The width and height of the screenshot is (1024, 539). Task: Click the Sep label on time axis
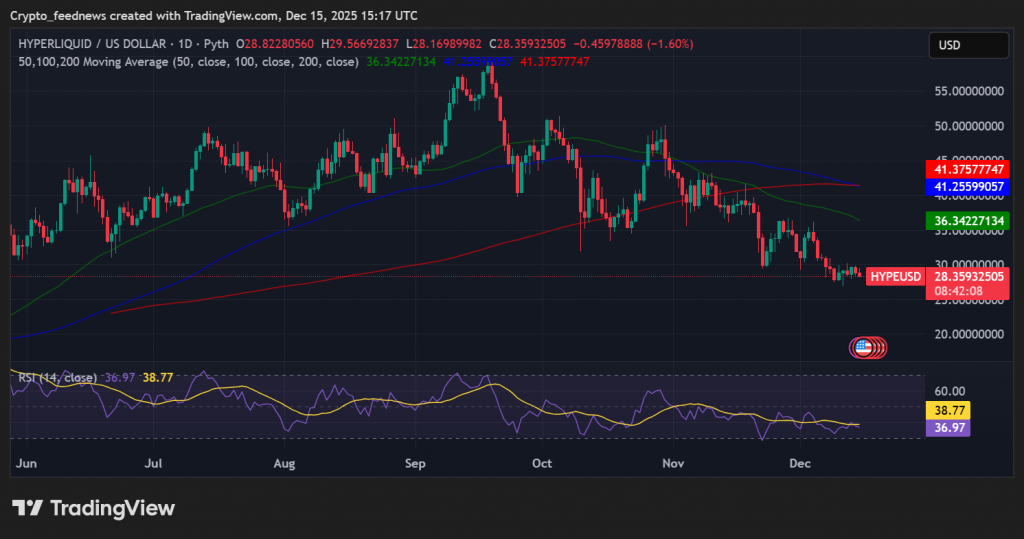[416, 464]
